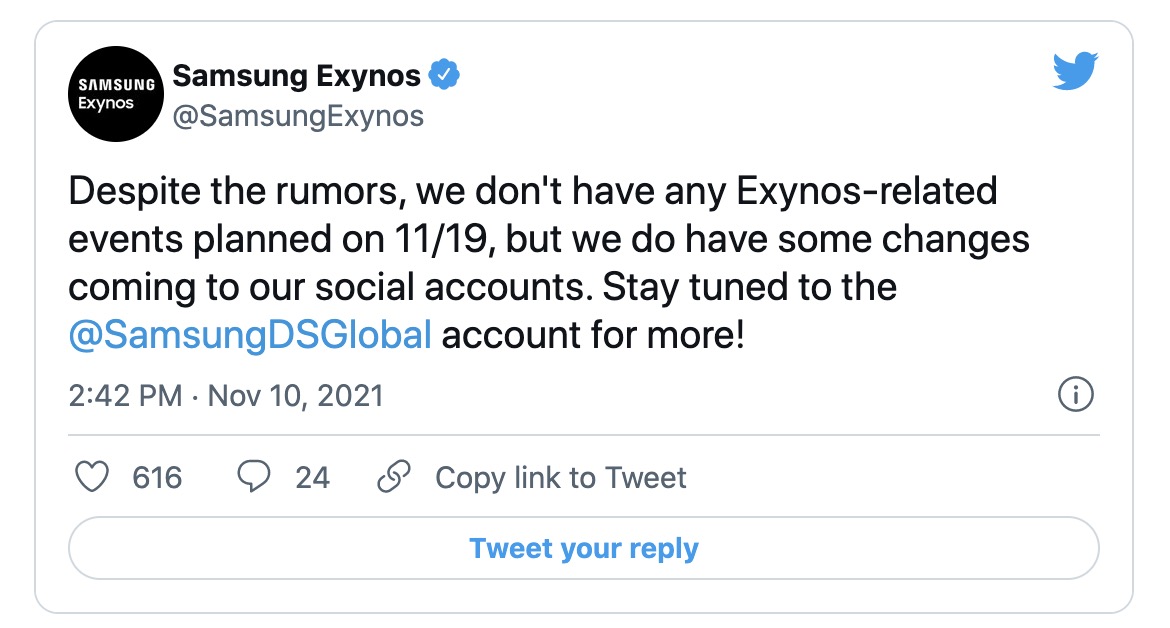
Task: Open the Samsung Exynos display name
Action: pyautogui.click(x=296, y=75)
